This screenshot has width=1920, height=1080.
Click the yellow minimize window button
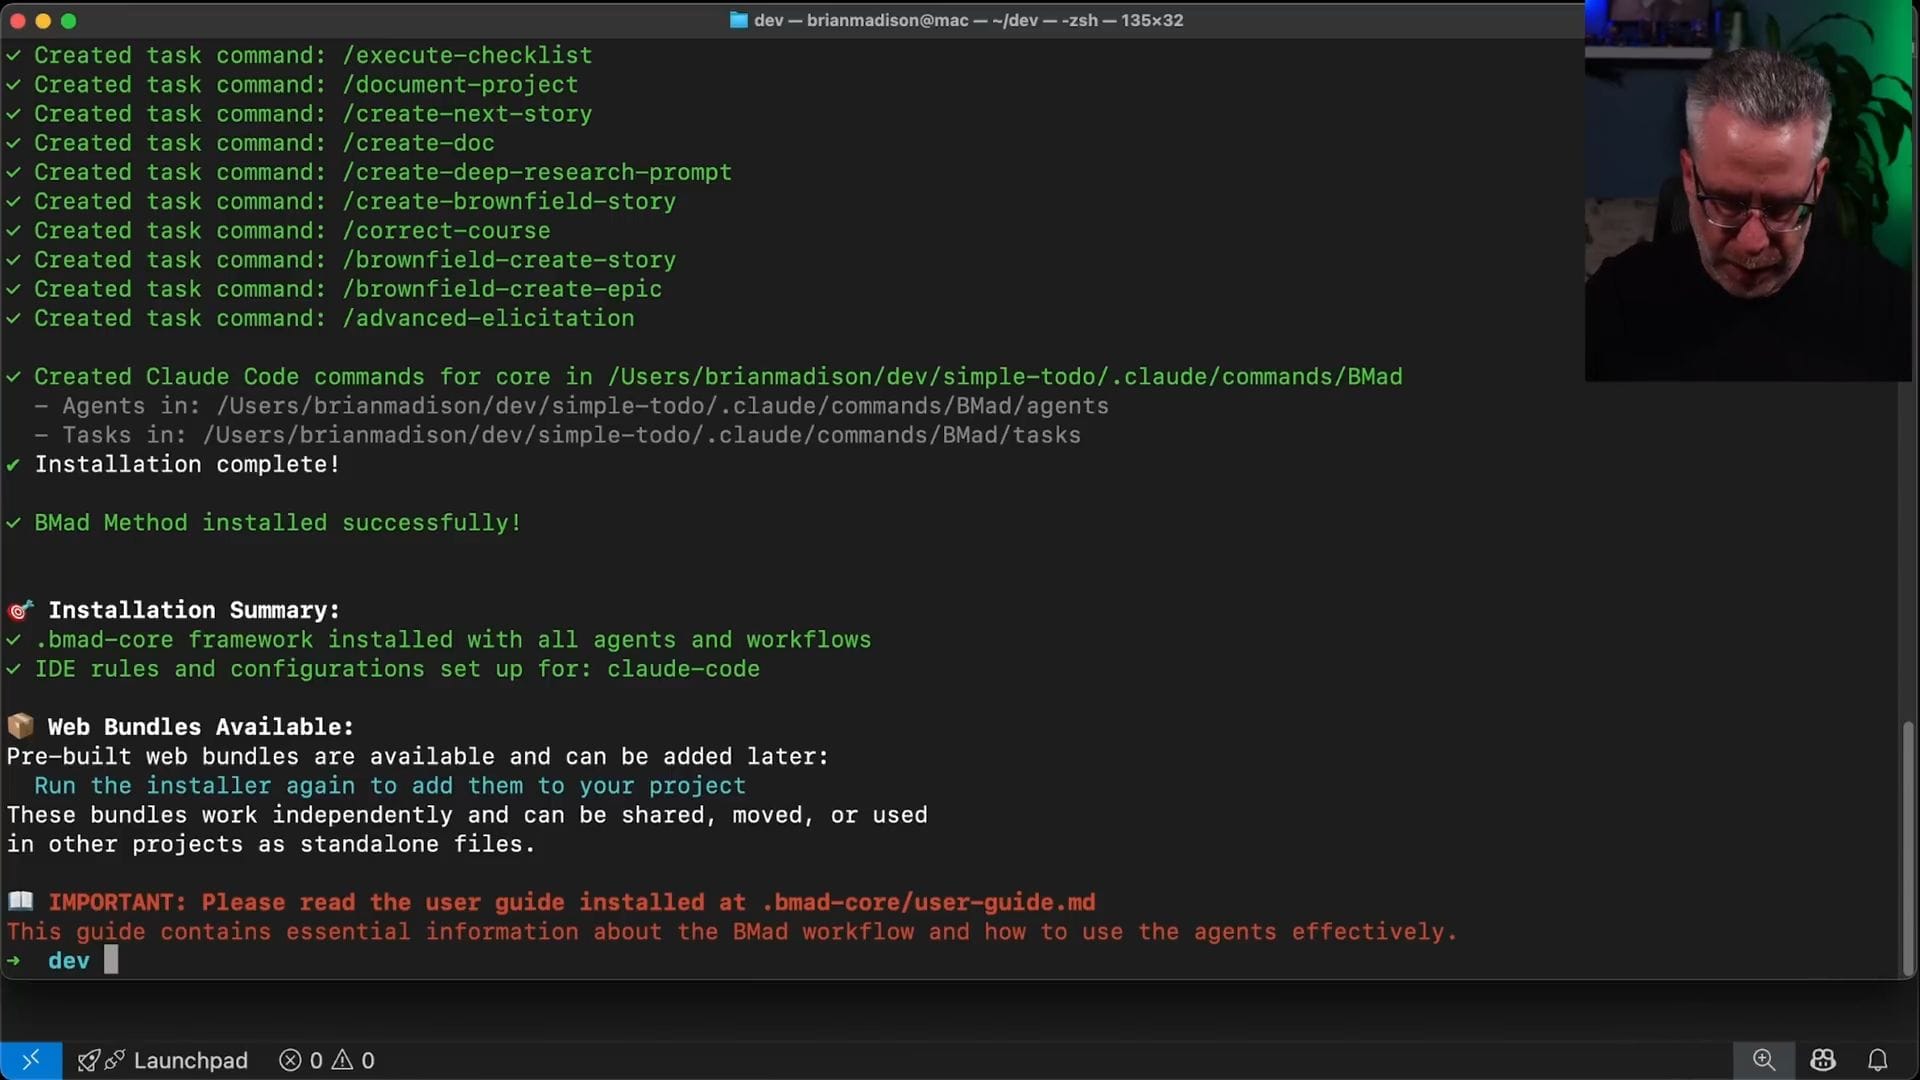42,20
